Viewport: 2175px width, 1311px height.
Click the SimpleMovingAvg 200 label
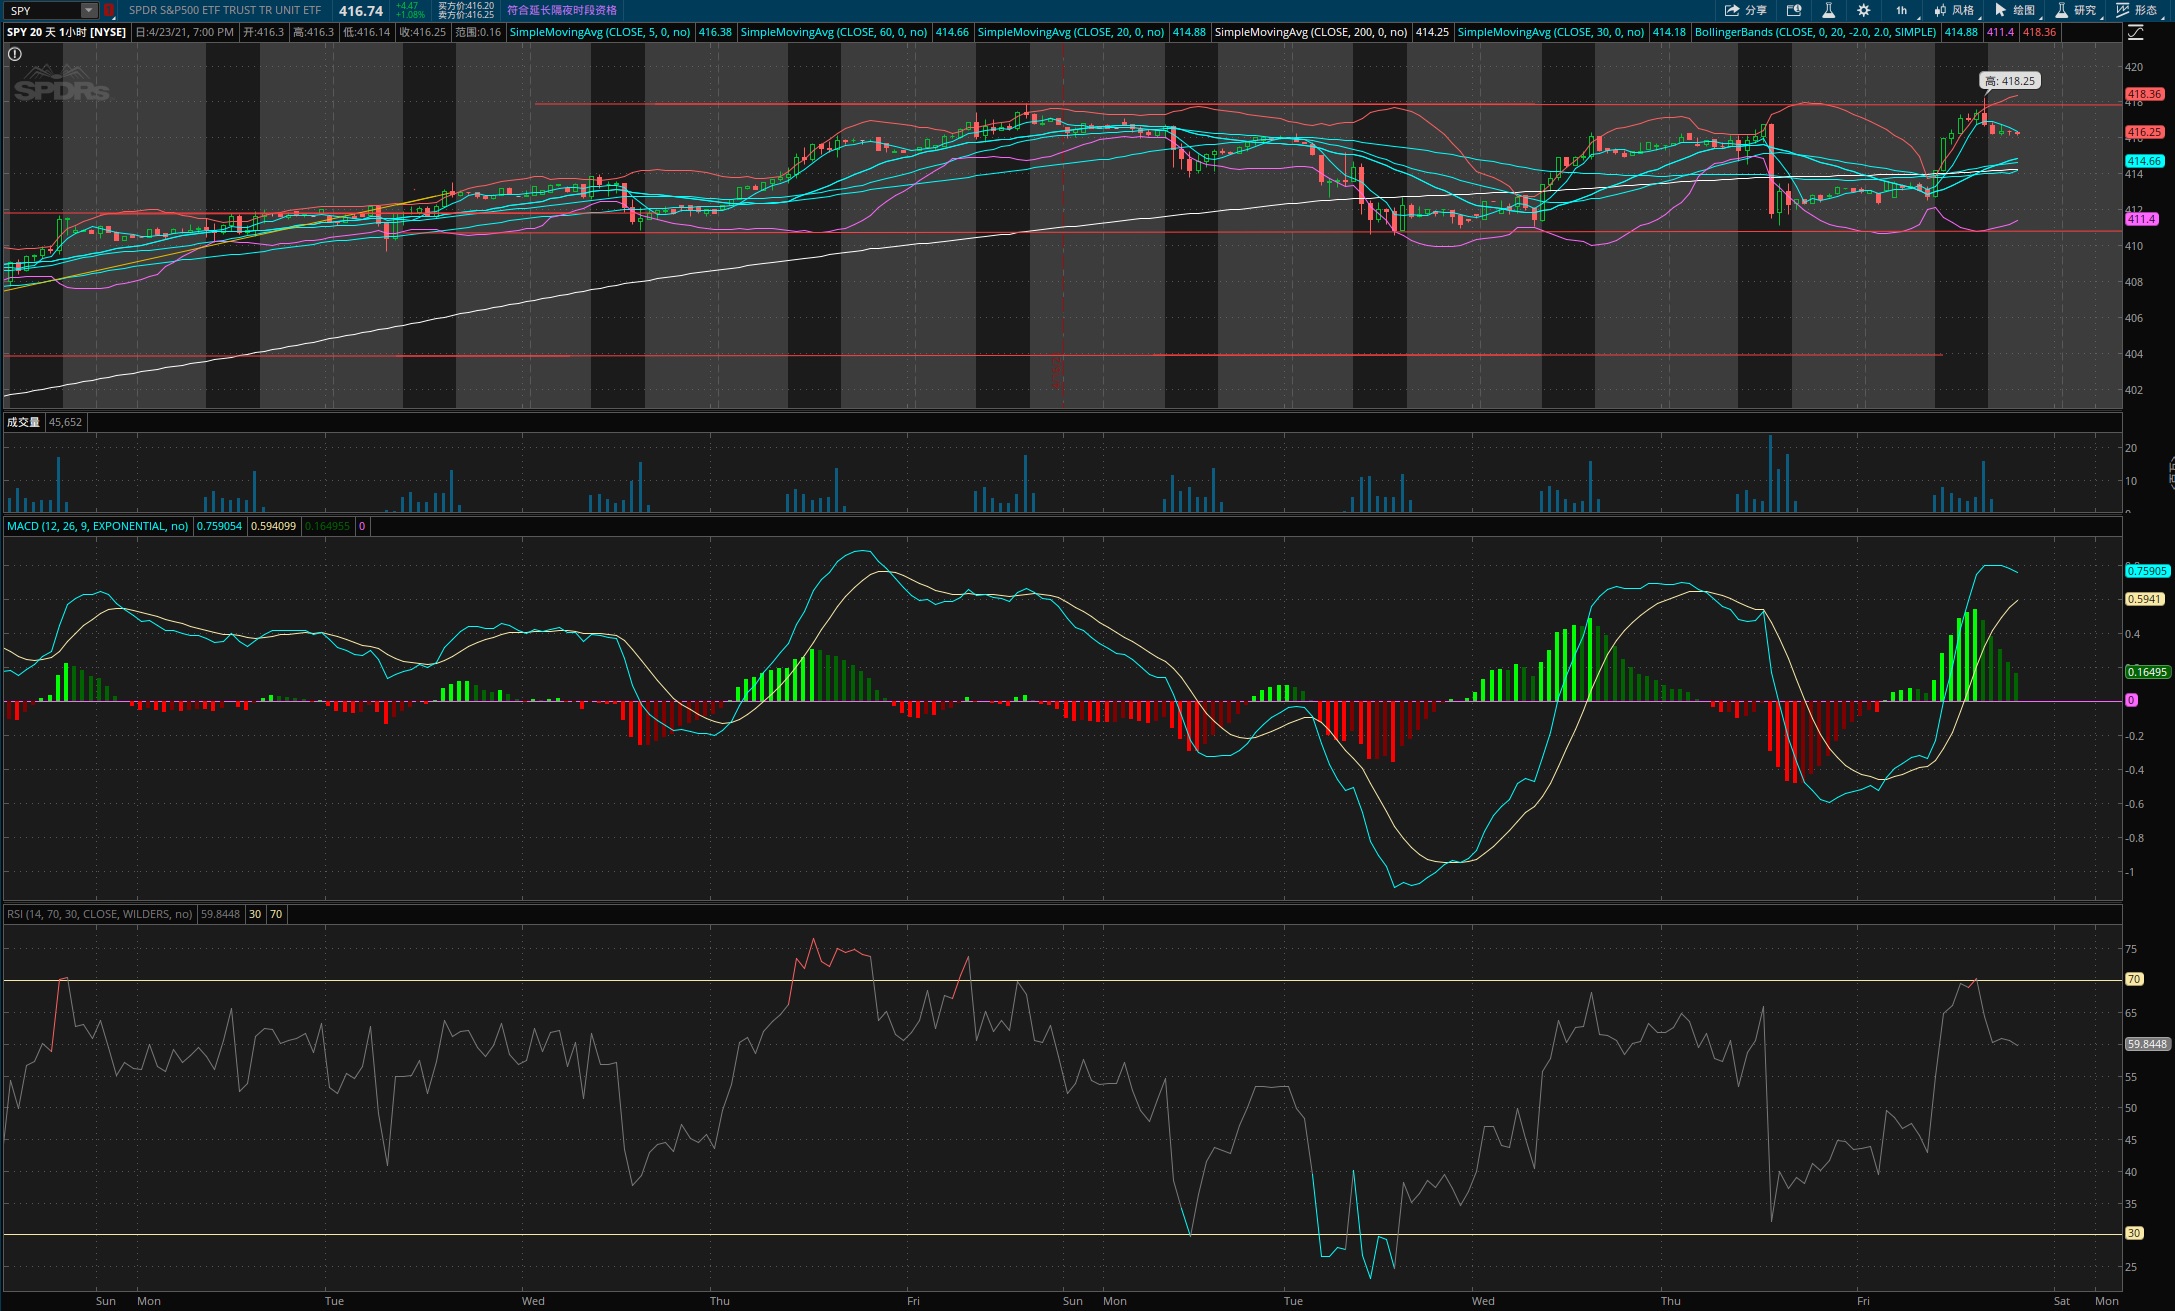[1310, 32]
